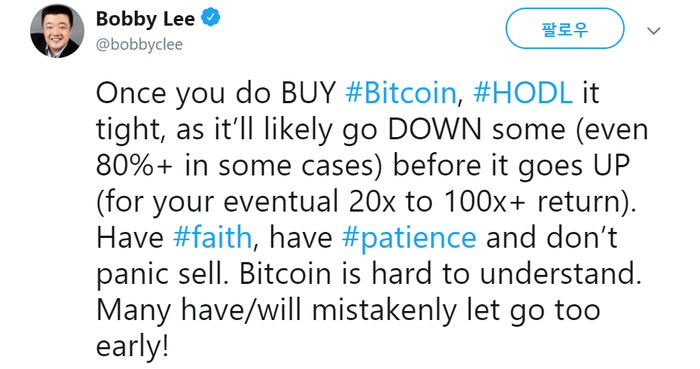
Task: Expand the tweet options chevron
Action: [x=654, y=31]
